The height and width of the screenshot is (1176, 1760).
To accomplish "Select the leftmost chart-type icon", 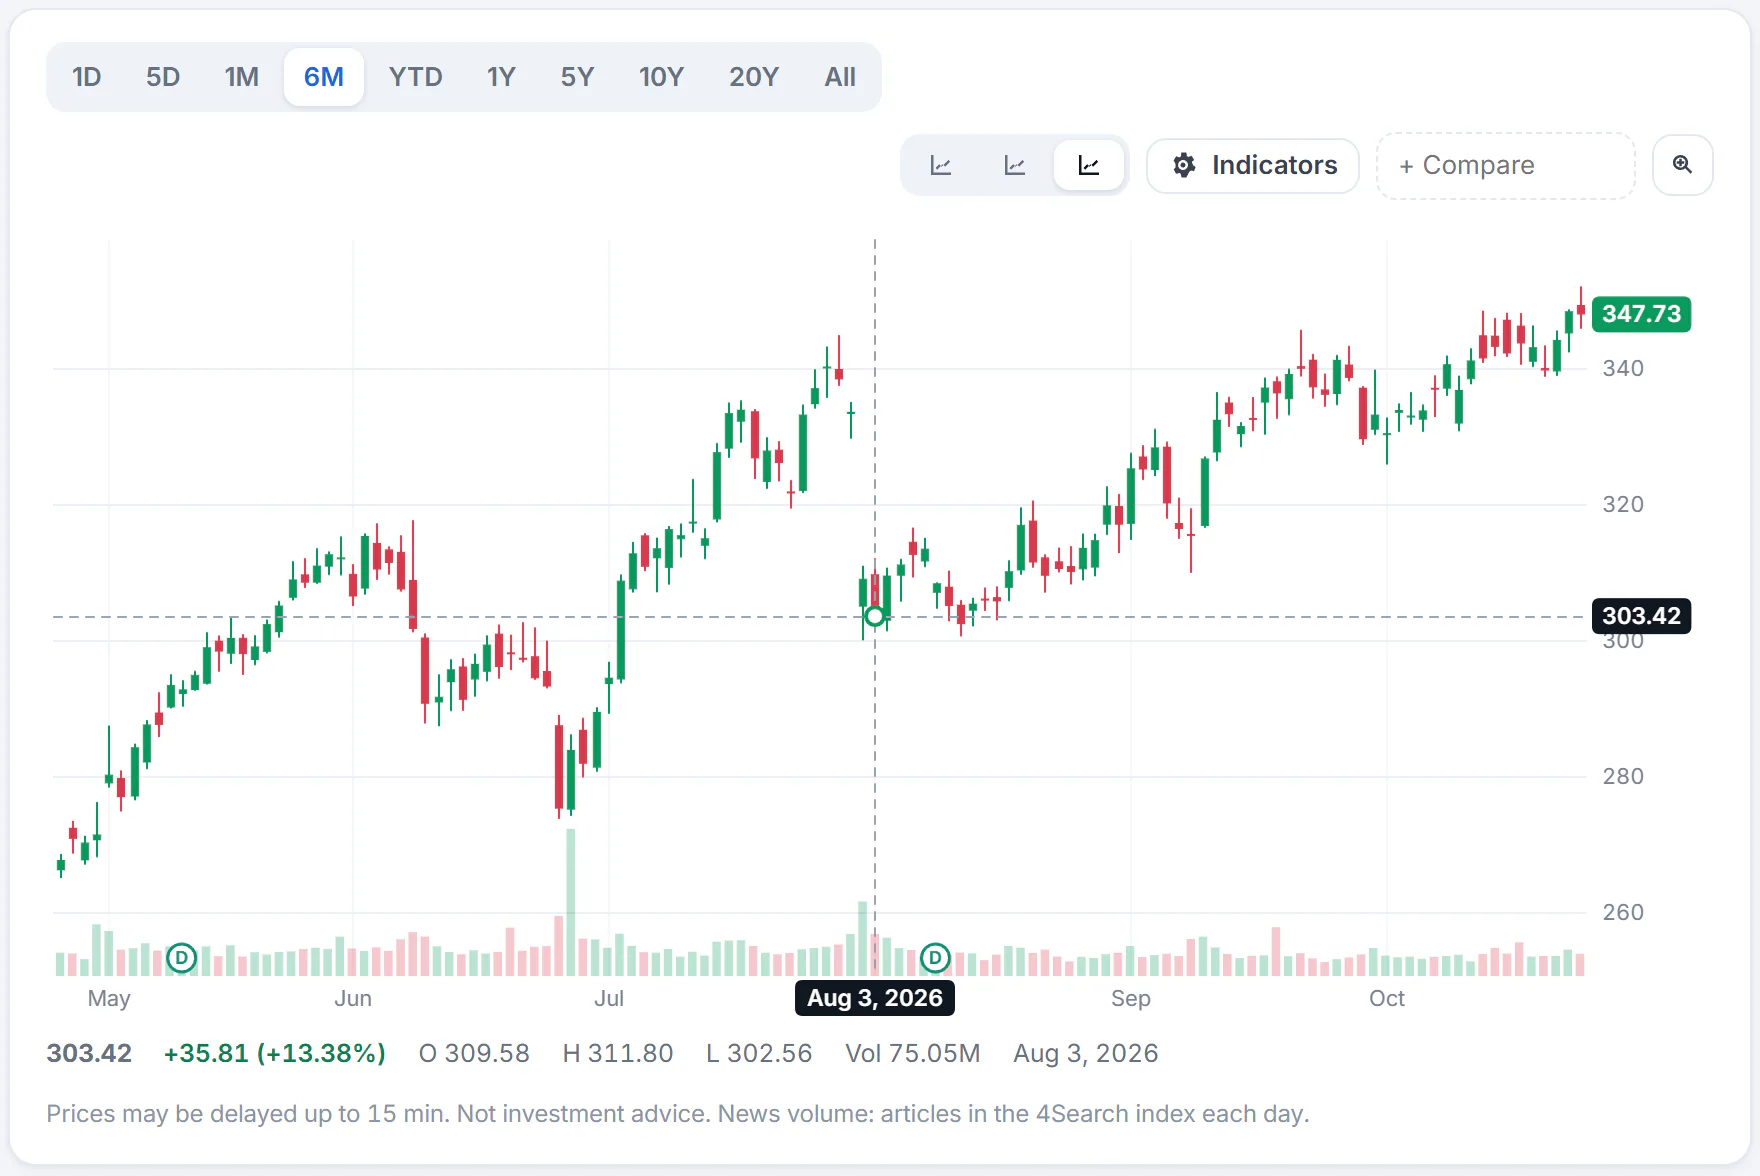I will coord(941,165).
